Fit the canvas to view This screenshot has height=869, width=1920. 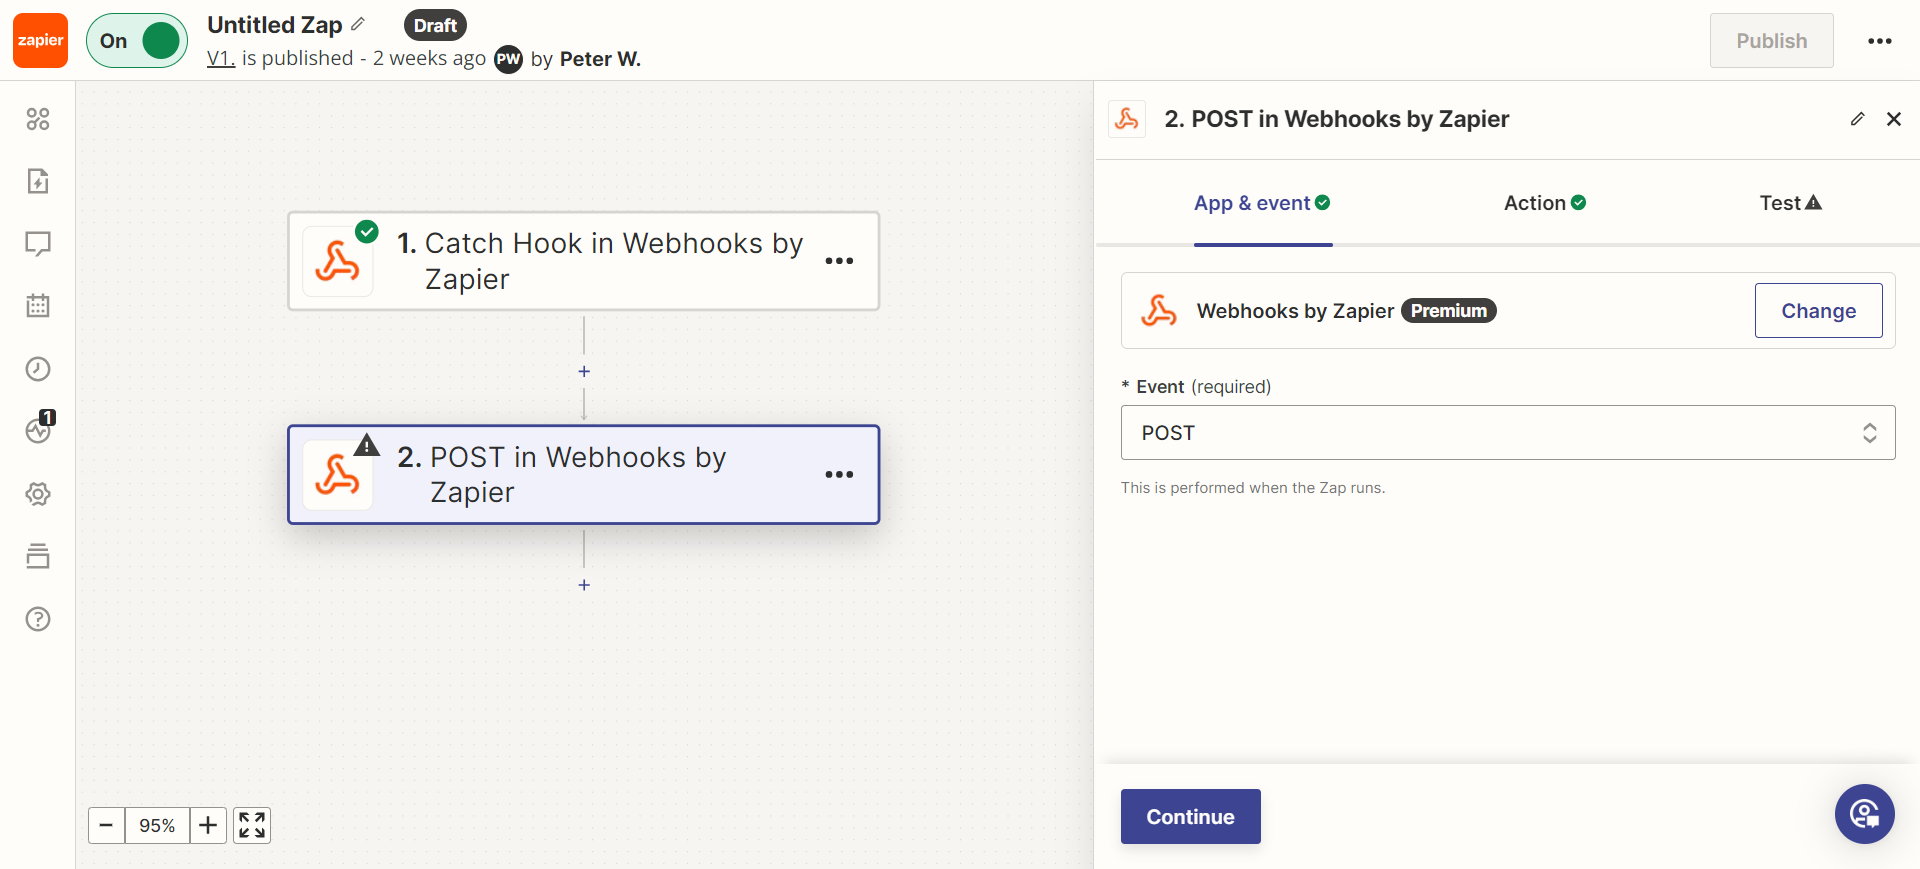pyautogui.click(x=252, y=825)
